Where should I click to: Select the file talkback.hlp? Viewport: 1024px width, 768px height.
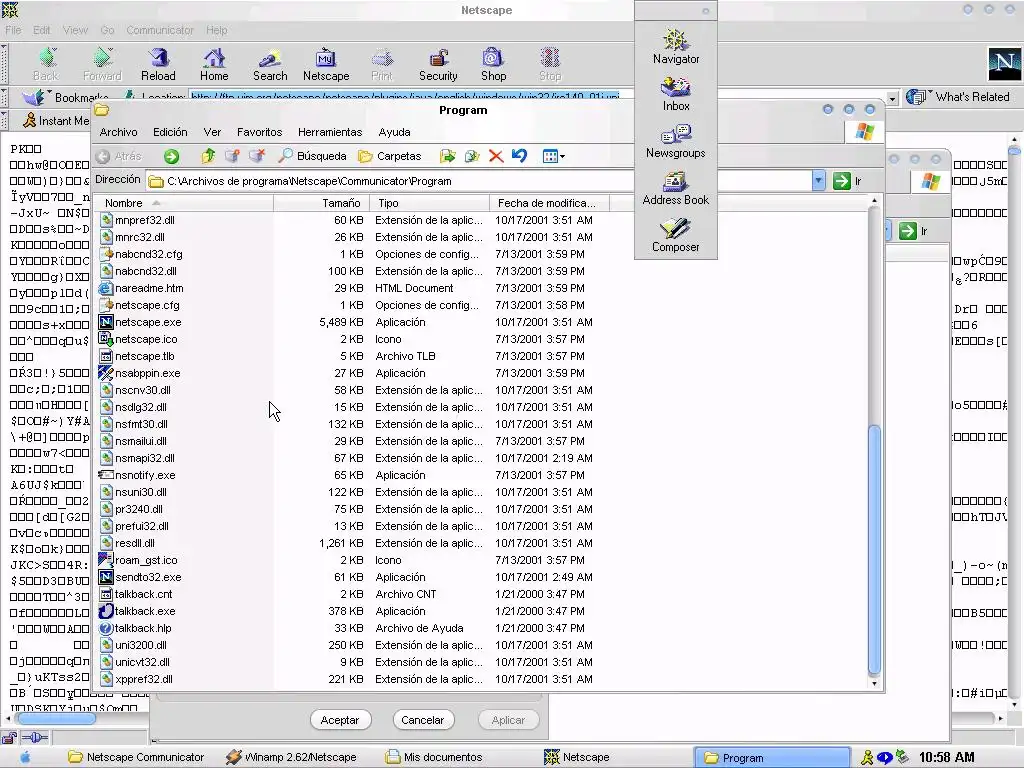pyautogui.click(x=143, y=628)
